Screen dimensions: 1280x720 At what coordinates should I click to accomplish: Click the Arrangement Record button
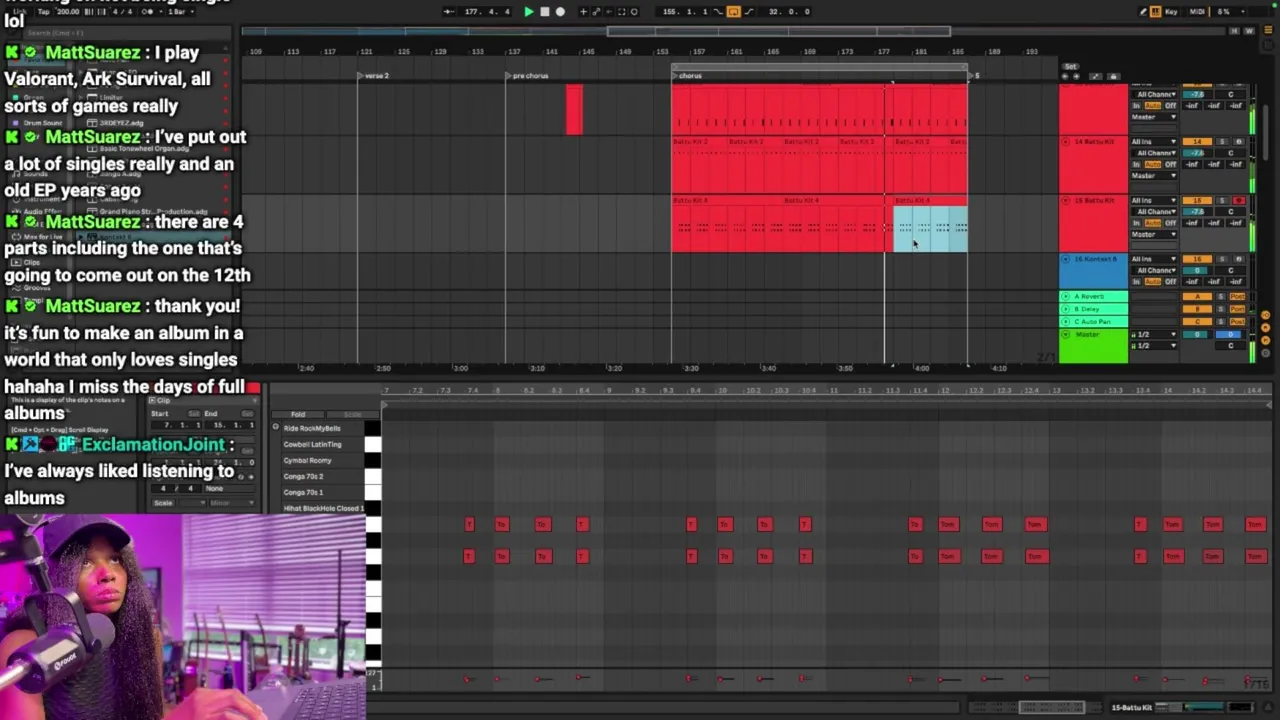point(560,12)
